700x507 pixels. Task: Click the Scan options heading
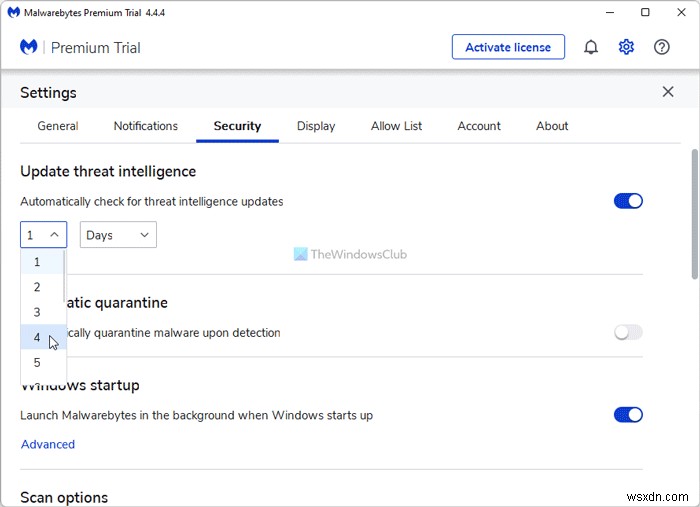coord(64,497)
